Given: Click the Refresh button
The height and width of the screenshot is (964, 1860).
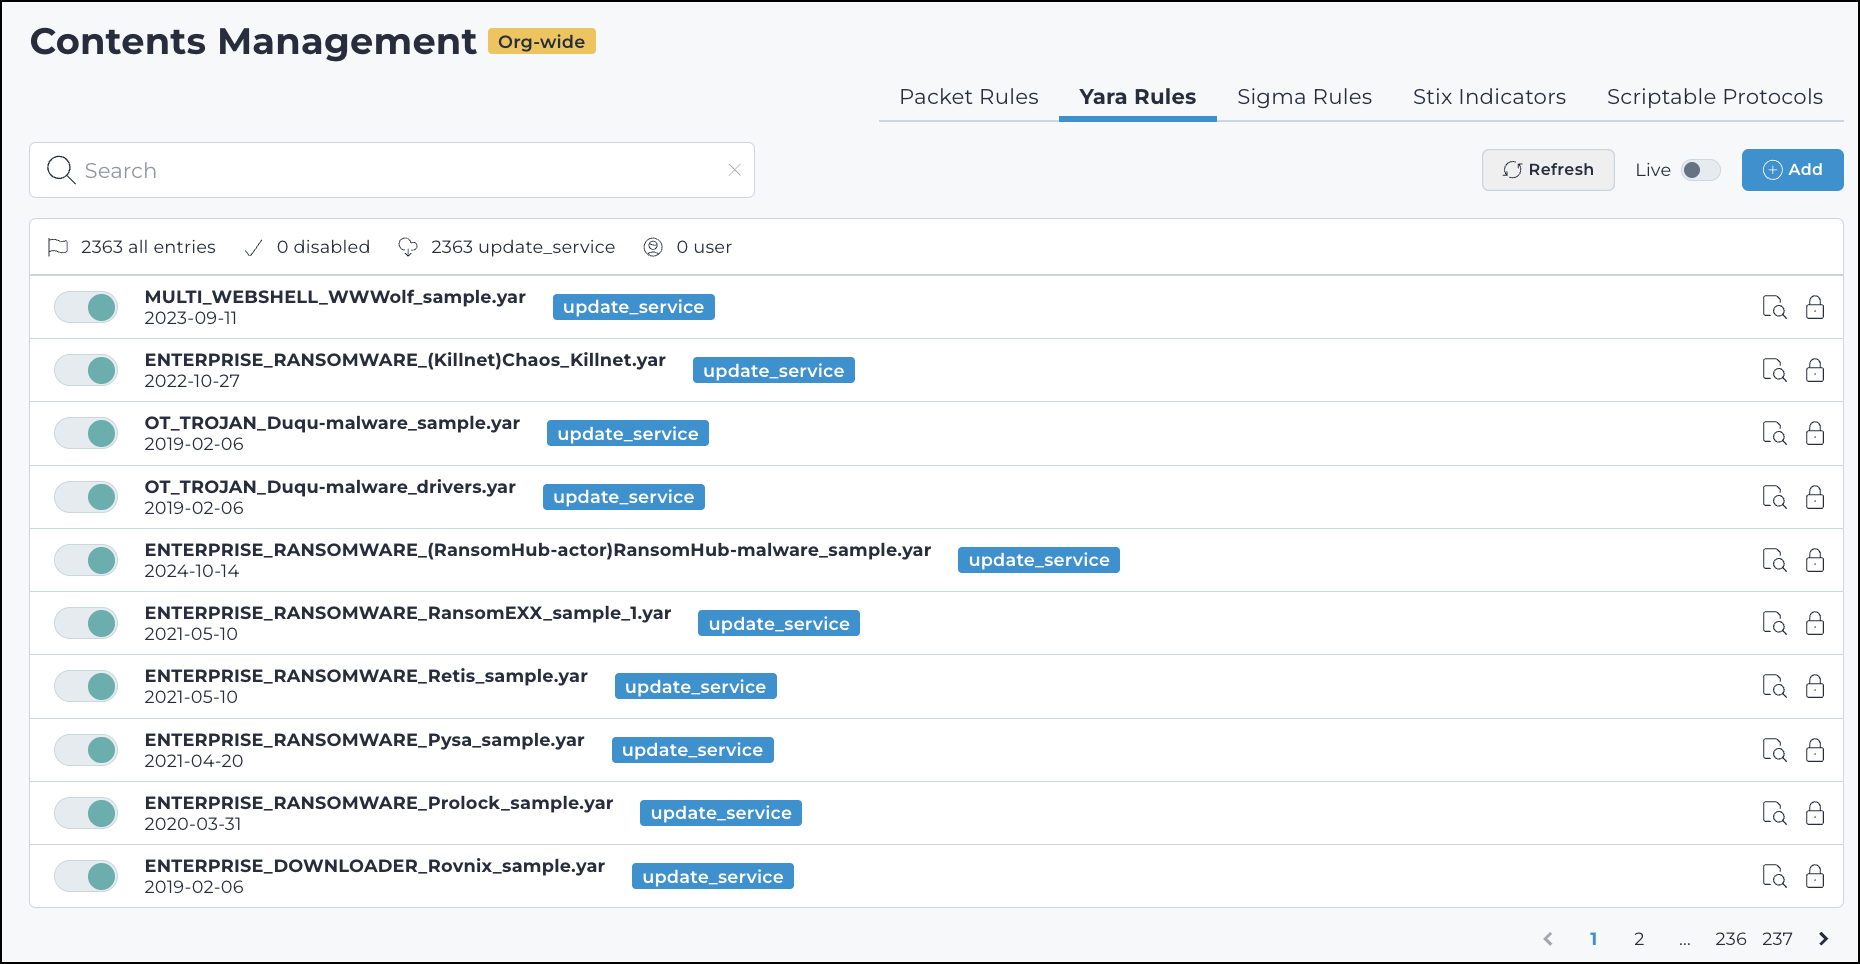Looking at the screenshot, I should click(1548, 170).
